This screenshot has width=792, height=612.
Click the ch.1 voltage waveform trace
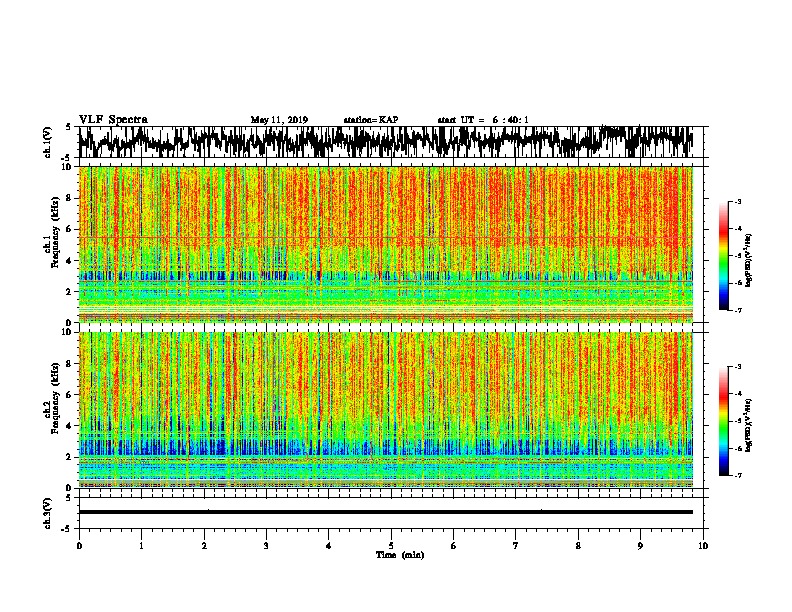[385, 142]
